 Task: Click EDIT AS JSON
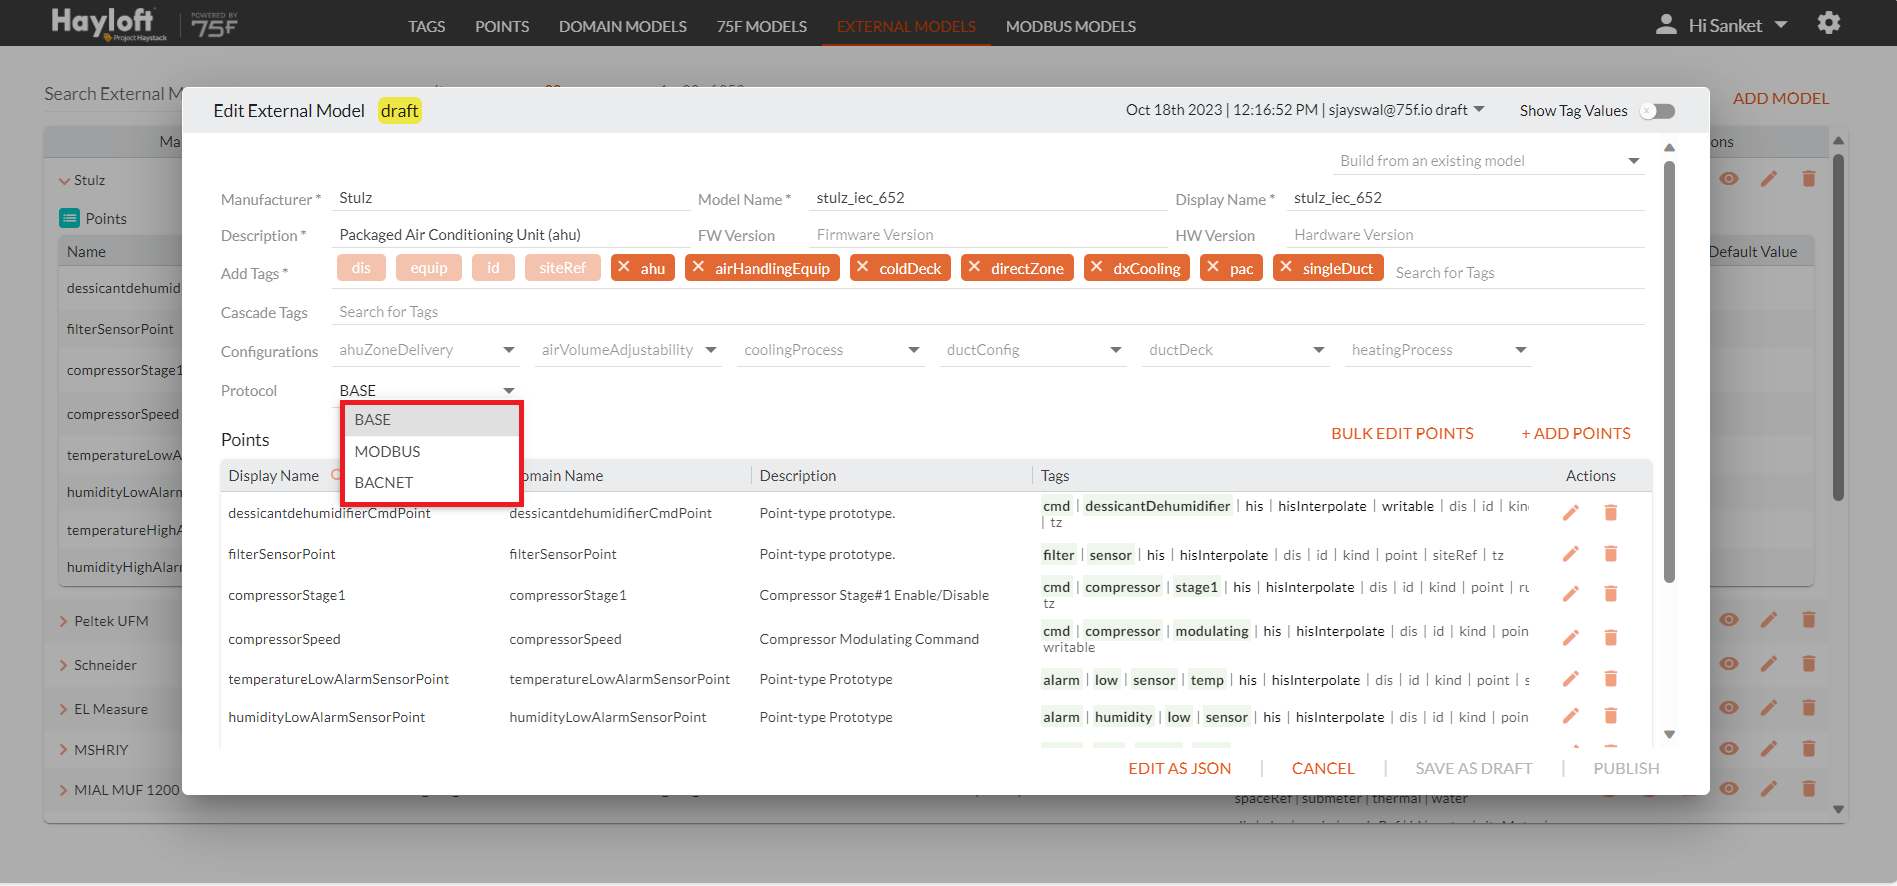click(x=1180, y=768)
